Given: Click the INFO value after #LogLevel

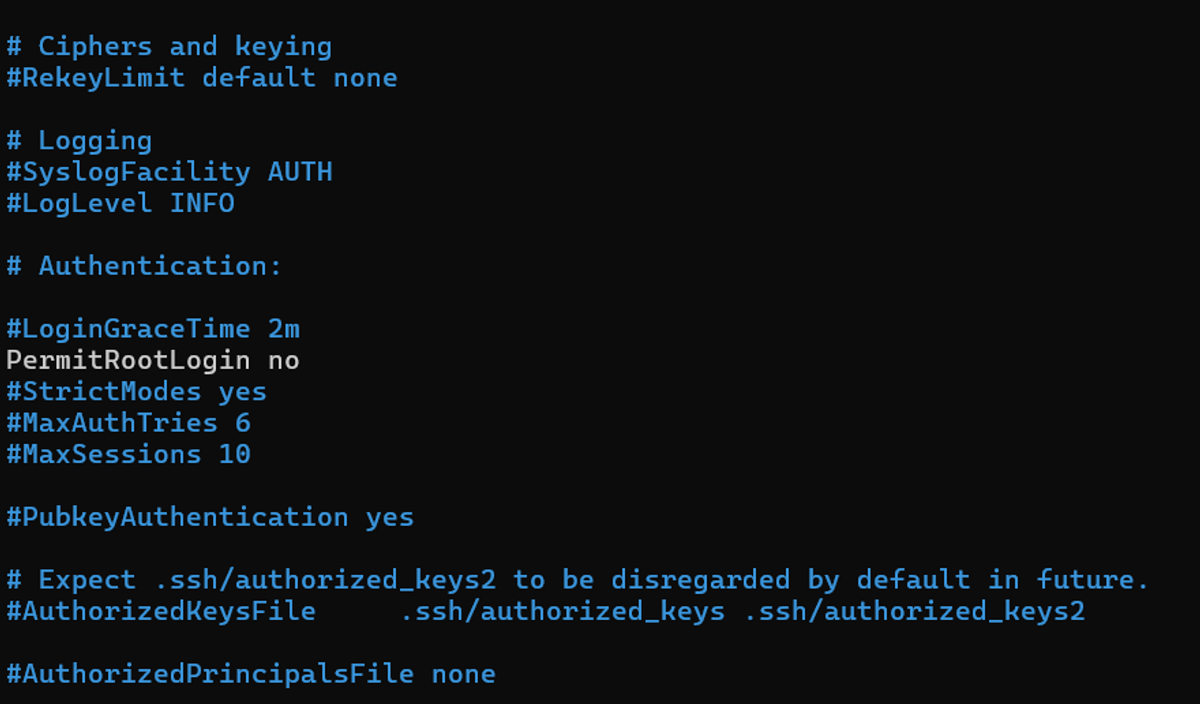Looking at the screenshot, I should click(202, 204).
